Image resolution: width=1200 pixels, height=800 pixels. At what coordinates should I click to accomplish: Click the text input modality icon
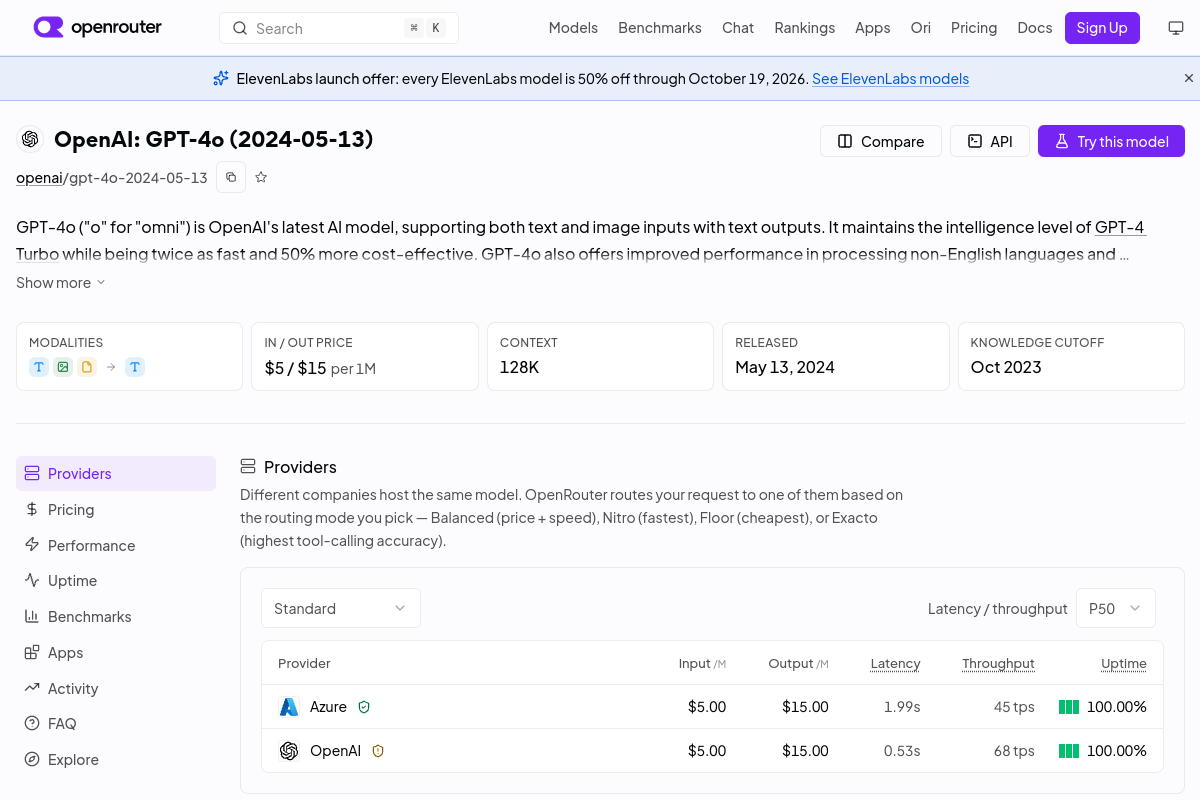pos(39,367)
